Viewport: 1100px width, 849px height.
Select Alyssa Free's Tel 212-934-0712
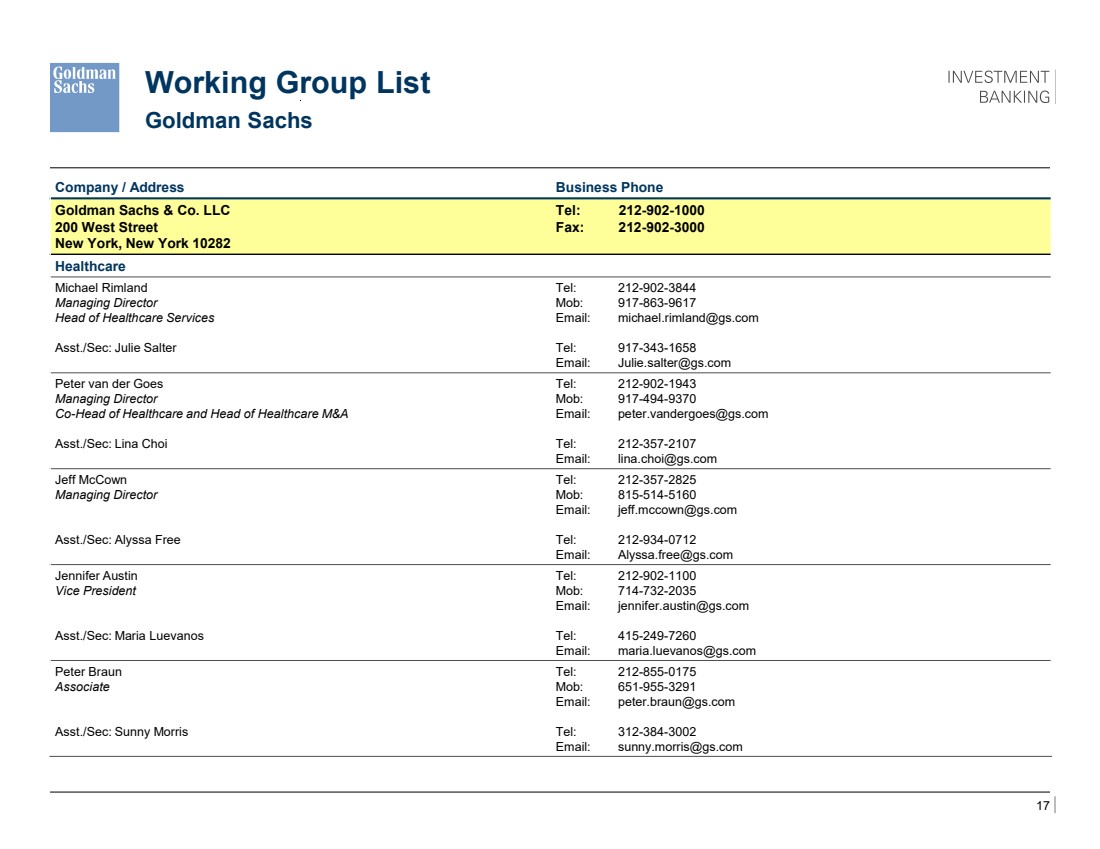tap(657, 540)
